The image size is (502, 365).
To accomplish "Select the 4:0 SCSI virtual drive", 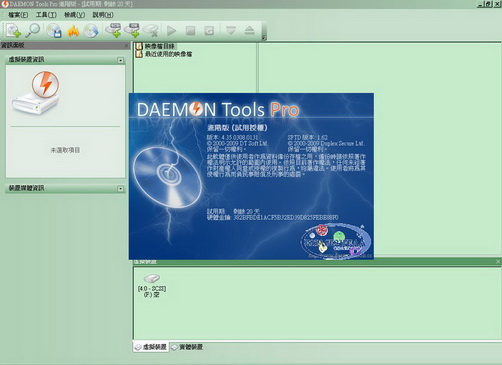I will tap(152, 286).
